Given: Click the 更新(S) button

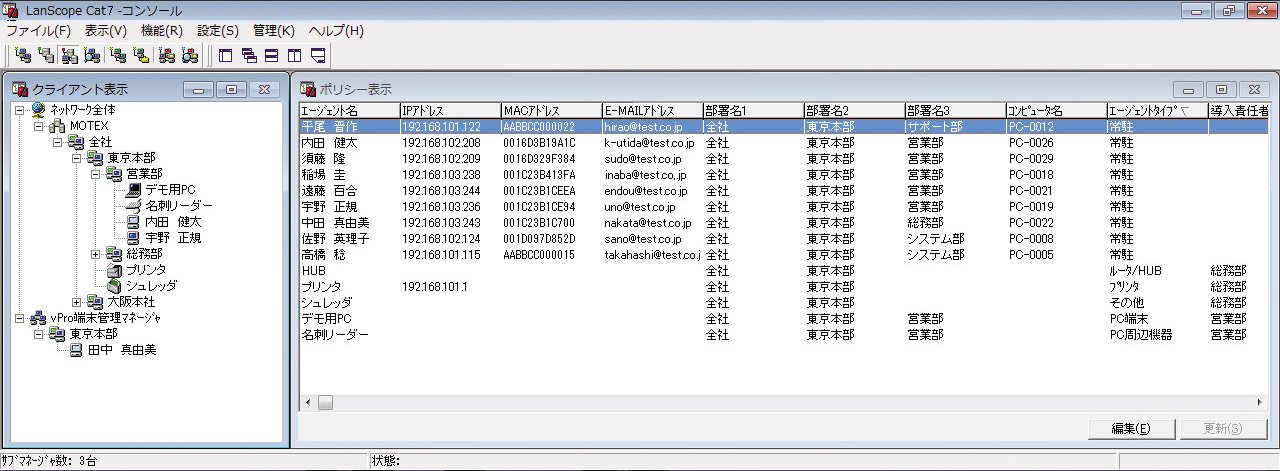Looking at the screenshot, I should tap(1223, 429).
